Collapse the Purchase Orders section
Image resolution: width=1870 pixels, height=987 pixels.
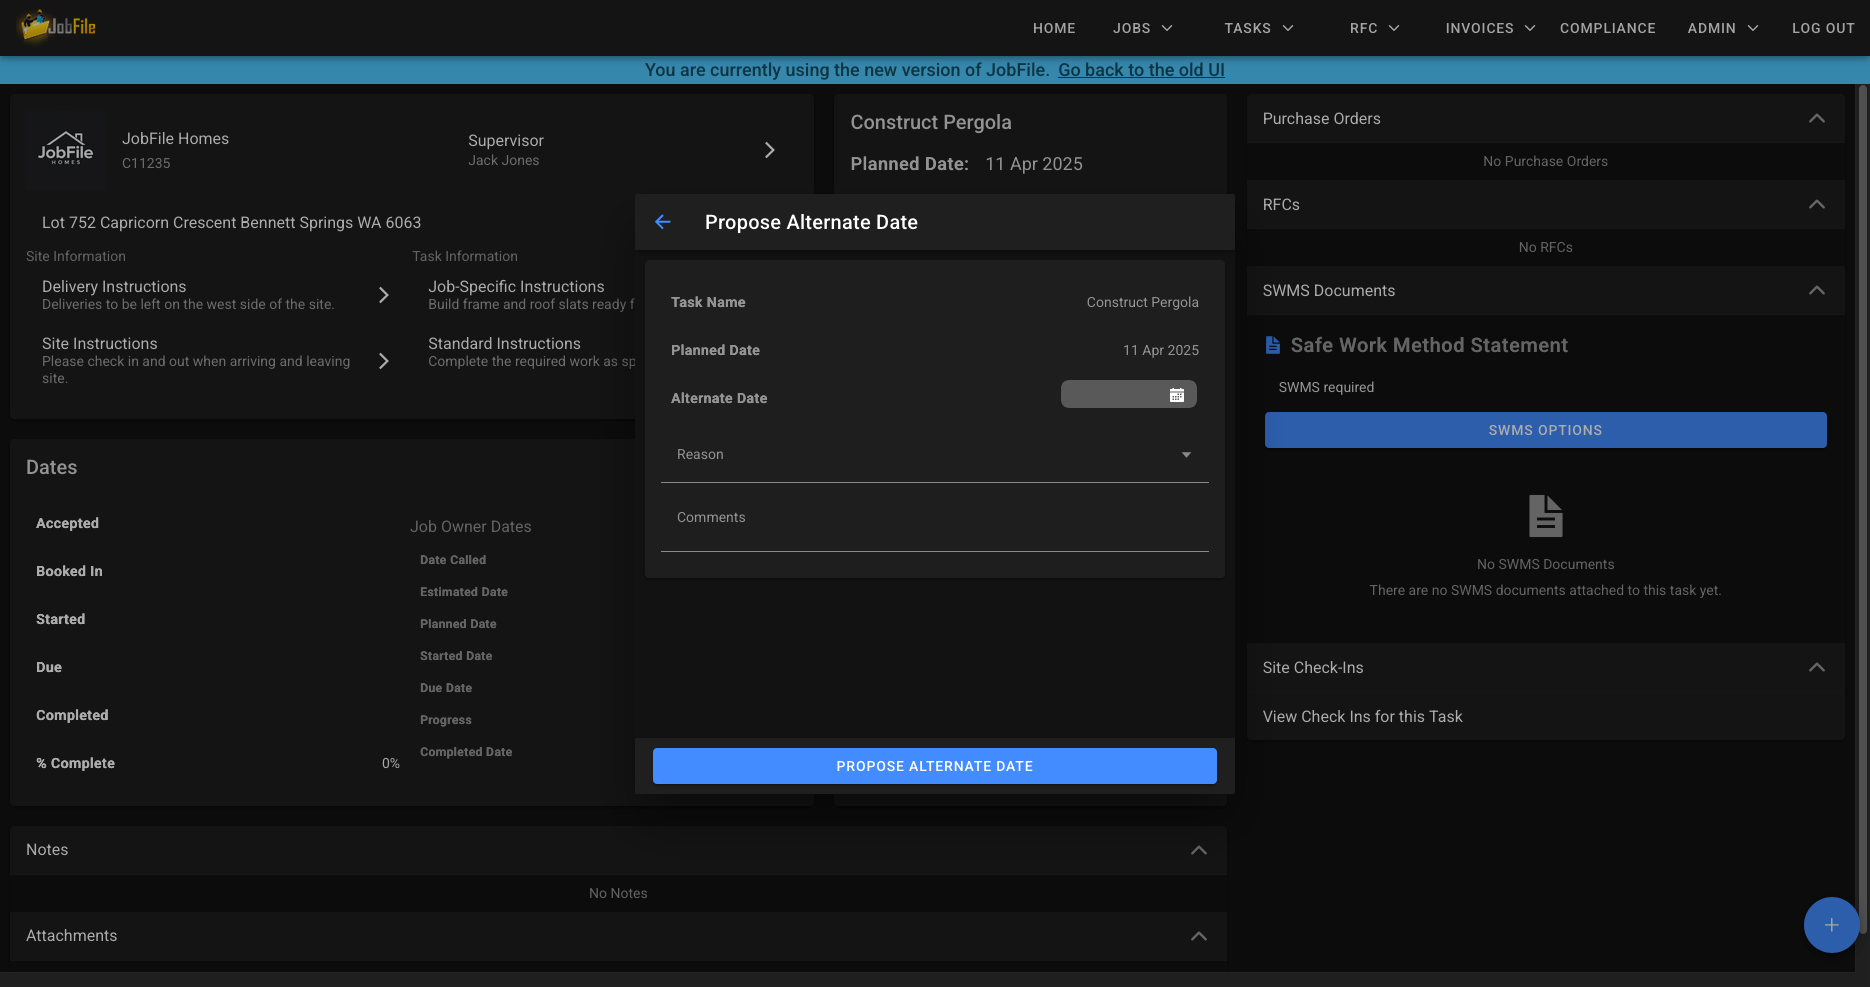(x=1817, y=119)
